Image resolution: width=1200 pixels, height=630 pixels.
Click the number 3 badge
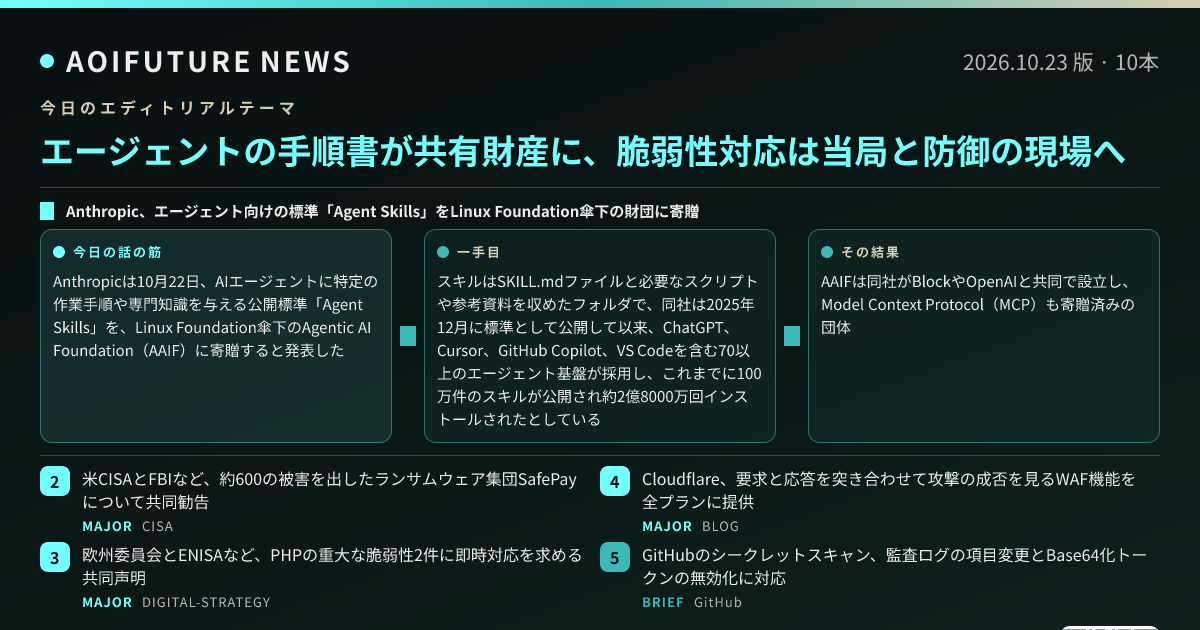[55, 557]
